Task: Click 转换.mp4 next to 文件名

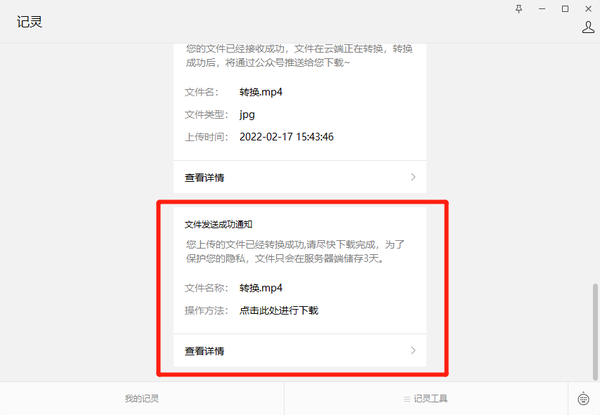Action: coord(261,92)
